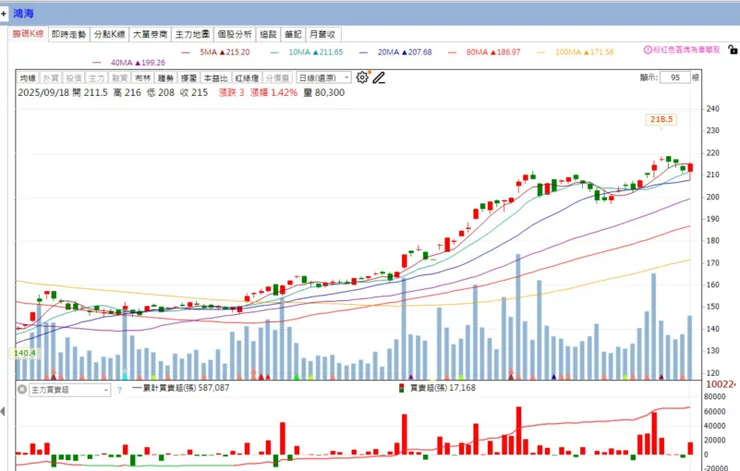Open the 月營收 tab
The width and height of the screenshot is (740, 471).
323,34
